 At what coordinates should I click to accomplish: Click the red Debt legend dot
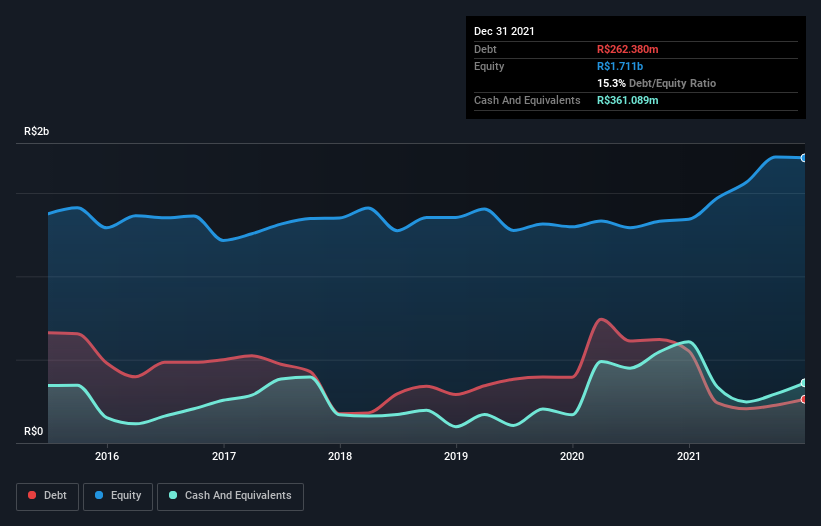coord(32,495)
